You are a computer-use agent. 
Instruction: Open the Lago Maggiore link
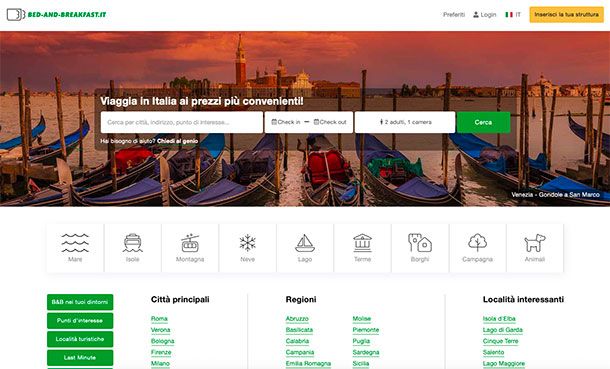click(x=504, y=364)
